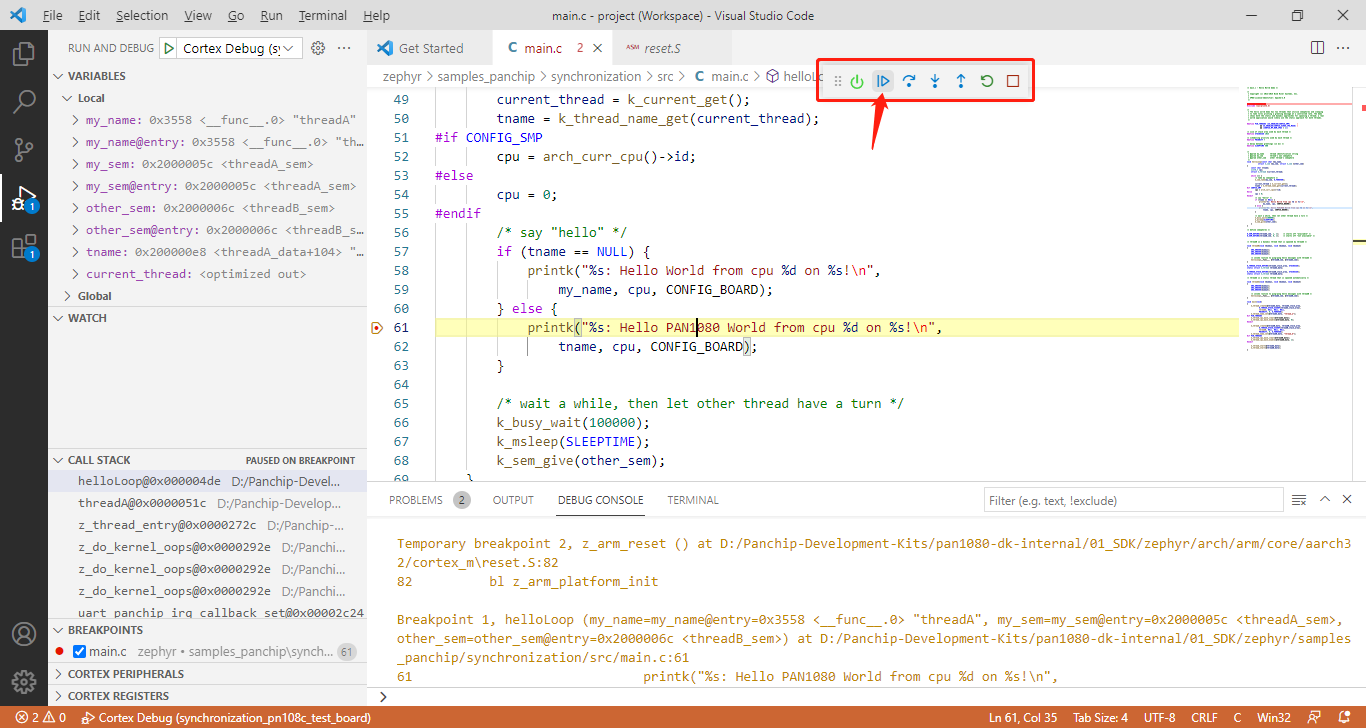Screen dimensions: 1366x728
Task: Open the Accounts menu icon
Action: (x=24, y=634)
